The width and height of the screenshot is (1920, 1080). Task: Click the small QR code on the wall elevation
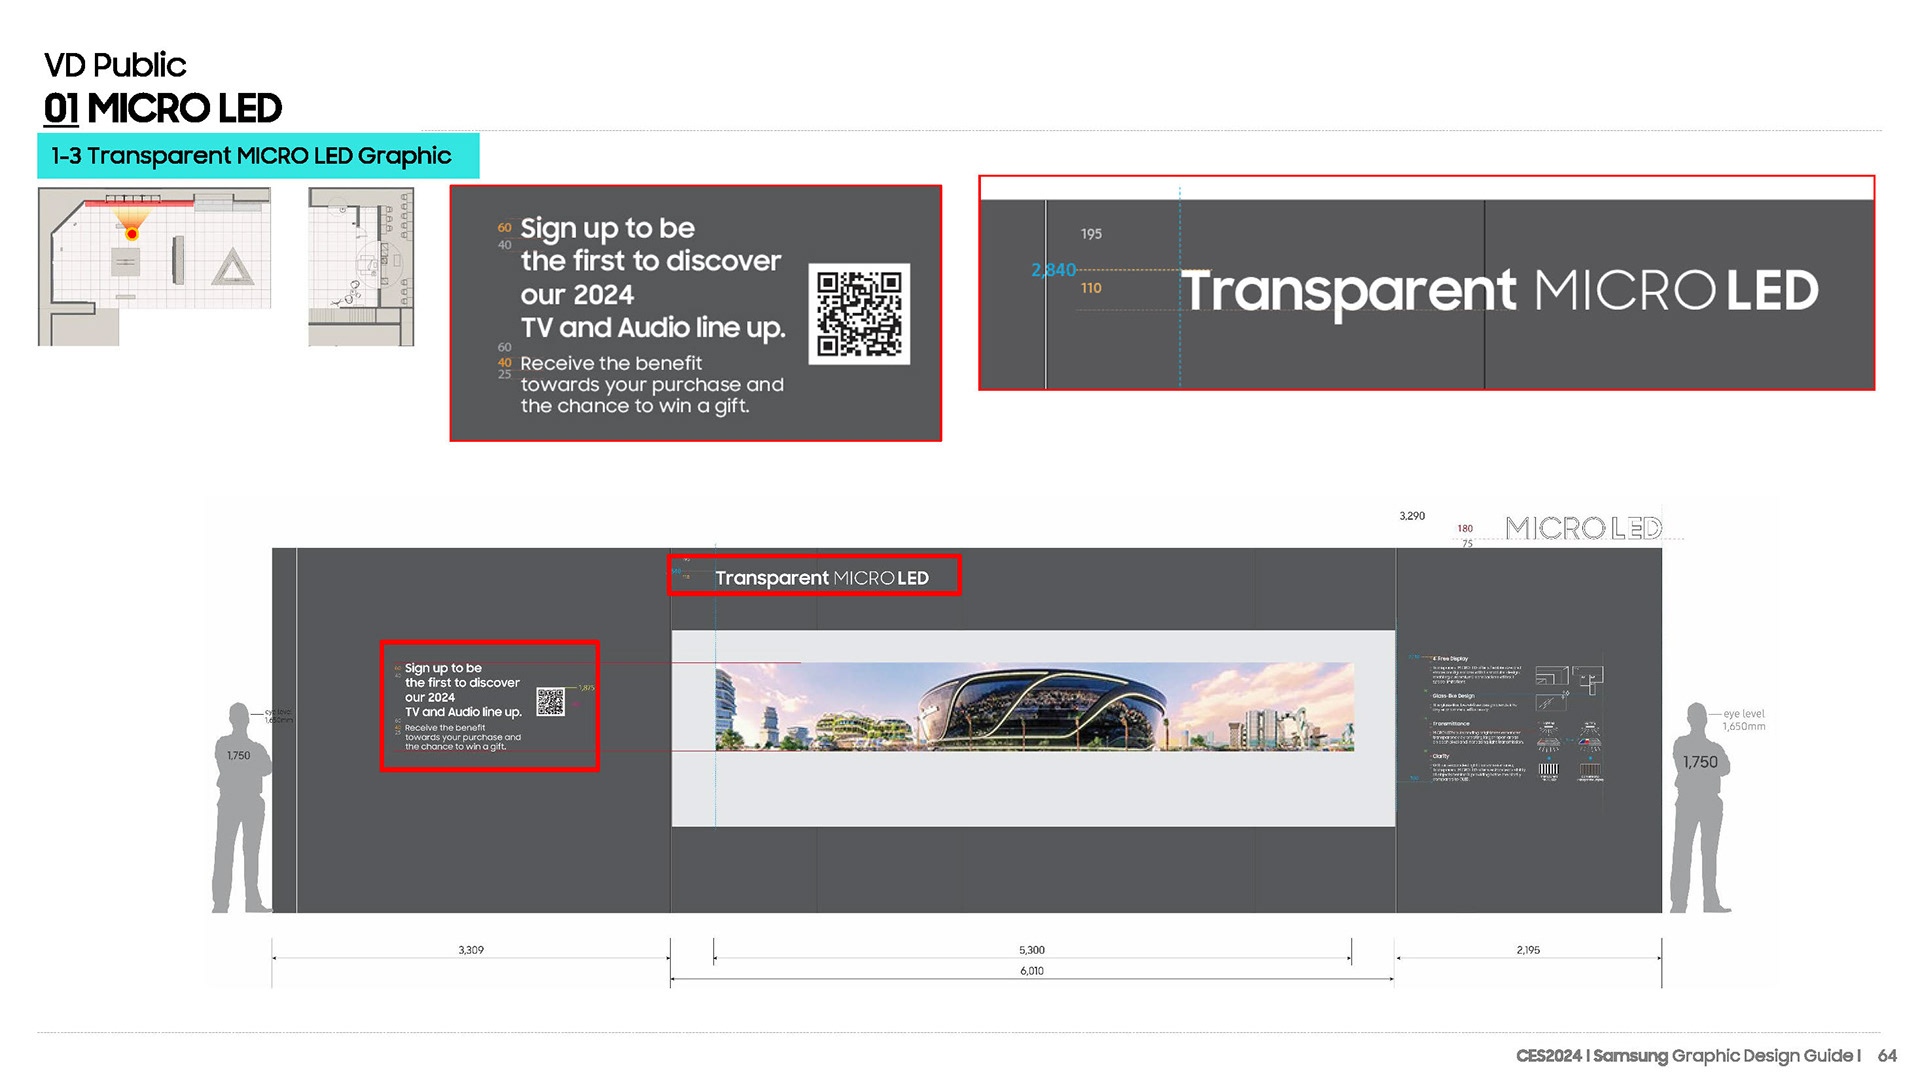[550, 701]
